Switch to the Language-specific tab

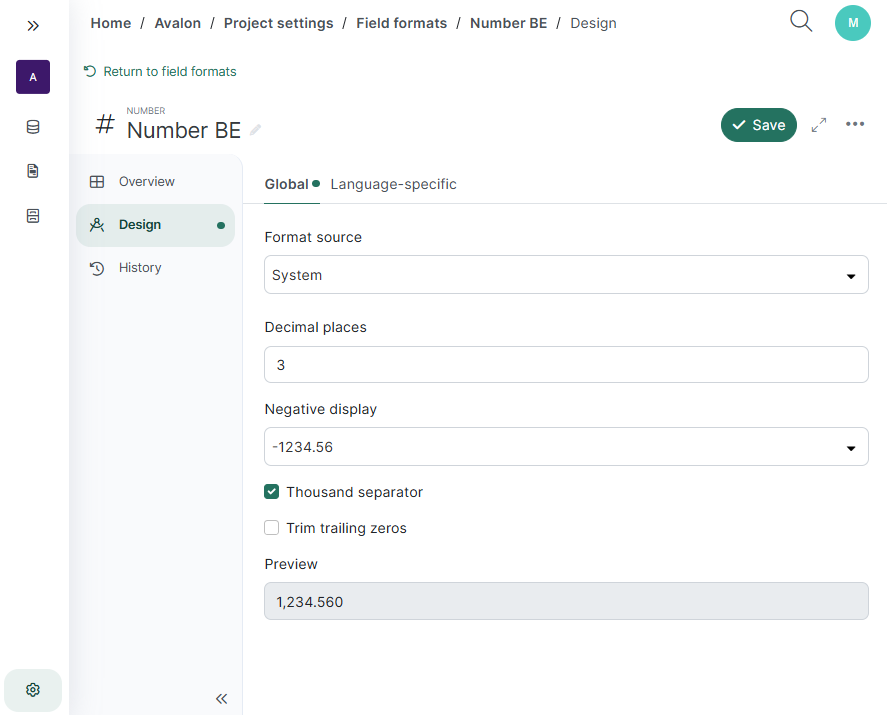pyautogui.click(x=393, y=184)
